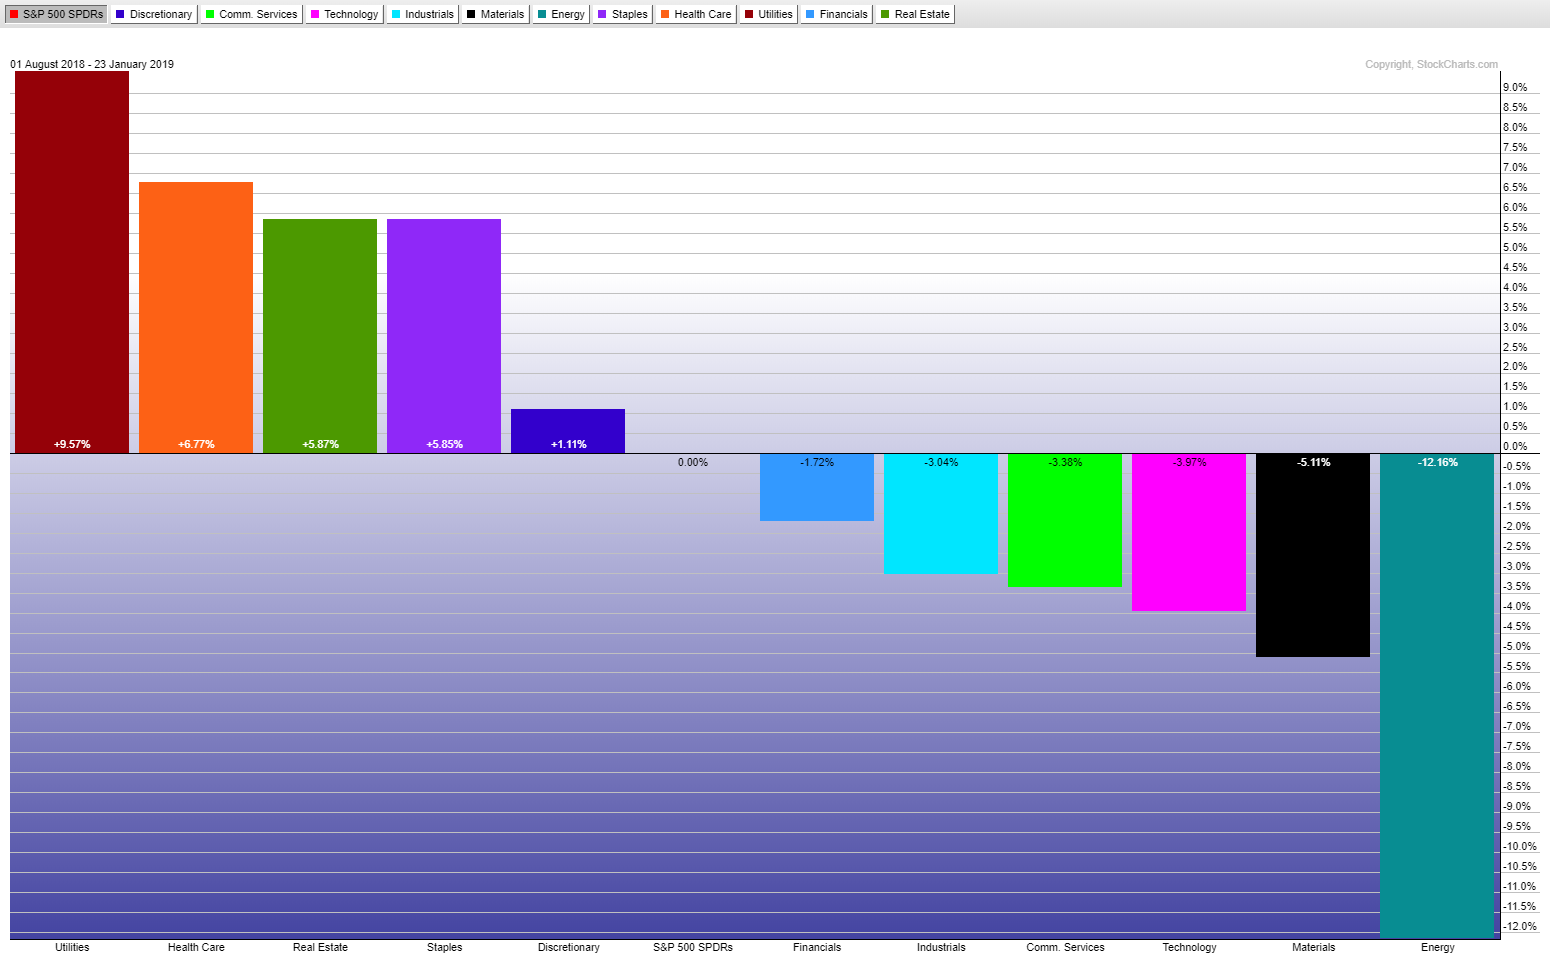Click the orange swatch in Health Care legend

point(665,14)
